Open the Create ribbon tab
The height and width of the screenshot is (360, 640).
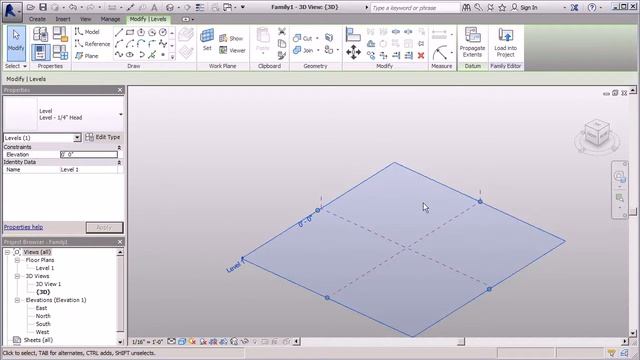point(37,19)
